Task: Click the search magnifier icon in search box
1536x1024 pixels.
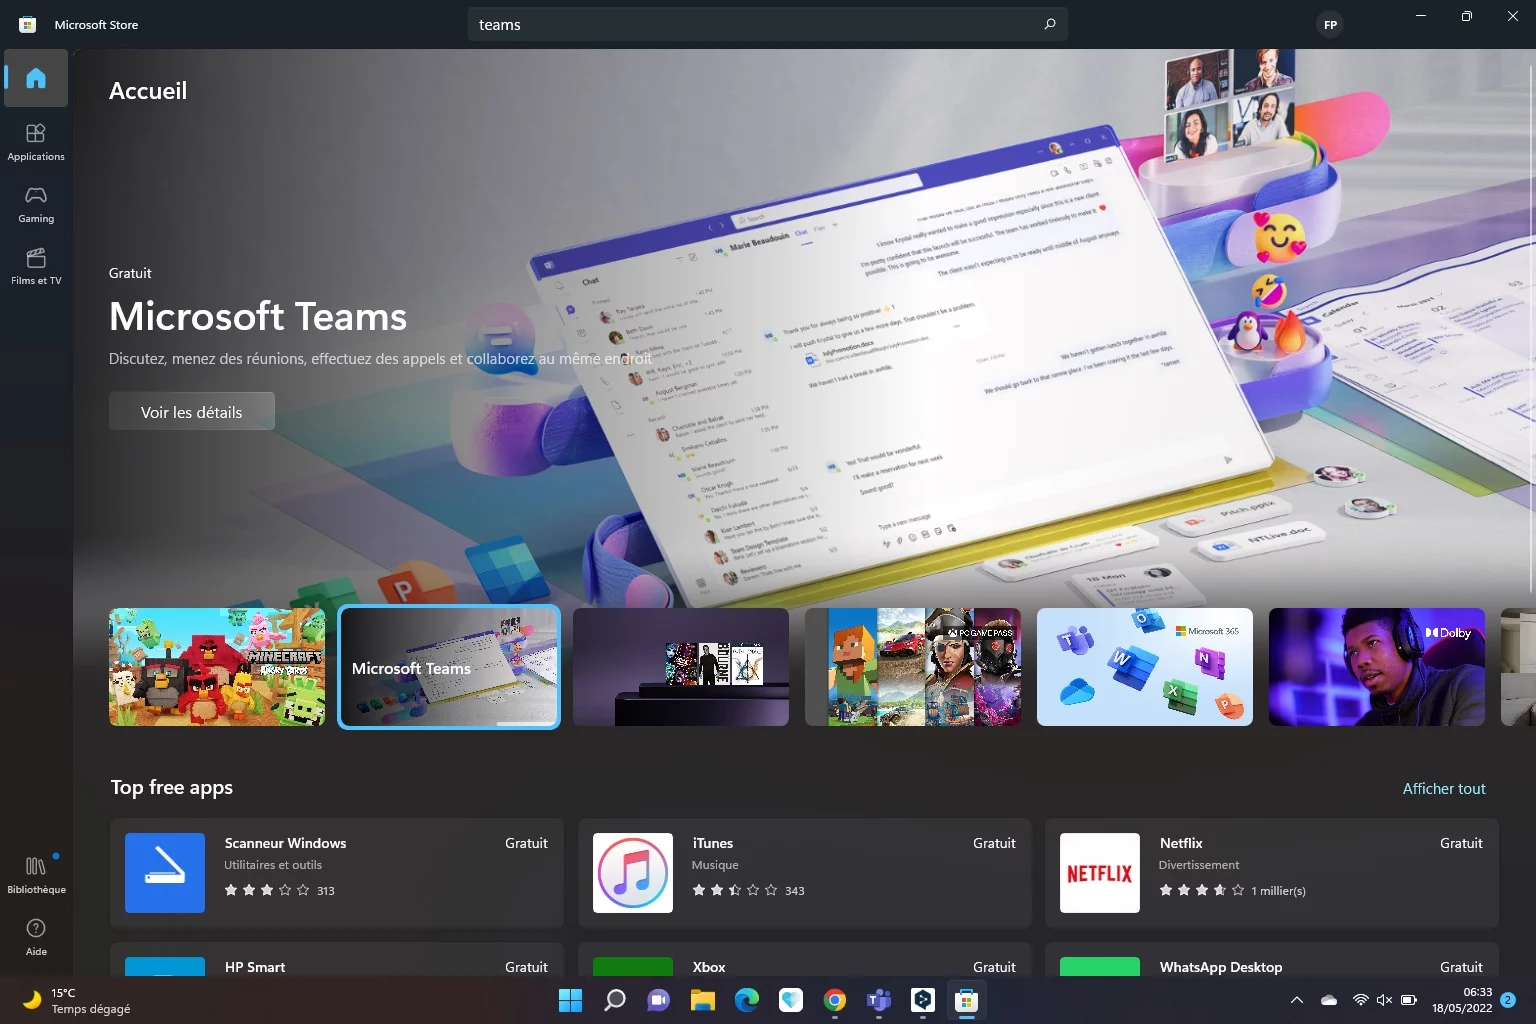Action: tap(1050, 24)
